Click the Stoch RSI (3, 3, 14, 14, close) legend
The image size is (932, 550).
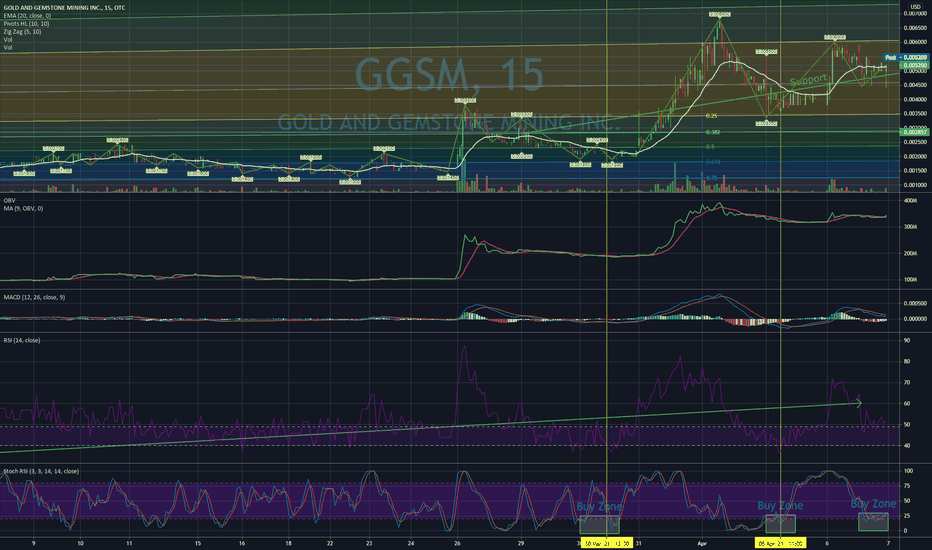(41, 472)
